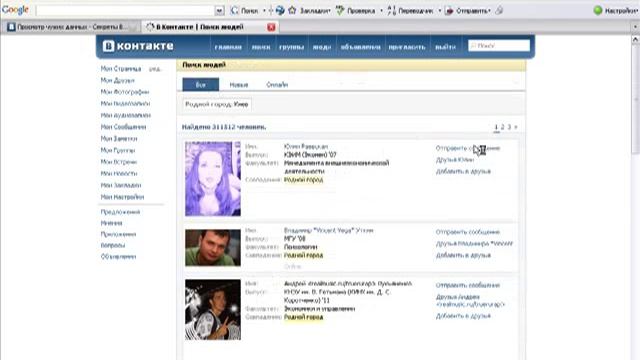Open Мнения in the sidebar

click(111, 223)
